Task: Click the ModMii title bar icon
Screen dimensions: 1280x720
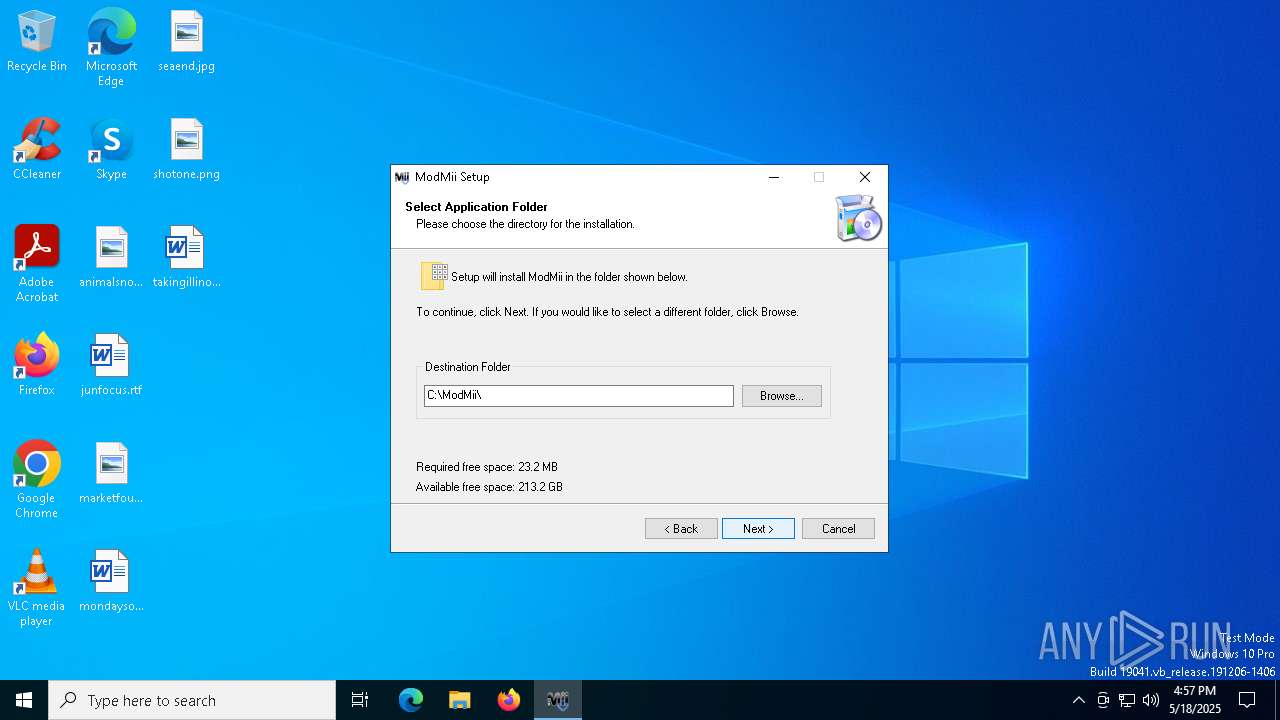Action: click(402, 177)
